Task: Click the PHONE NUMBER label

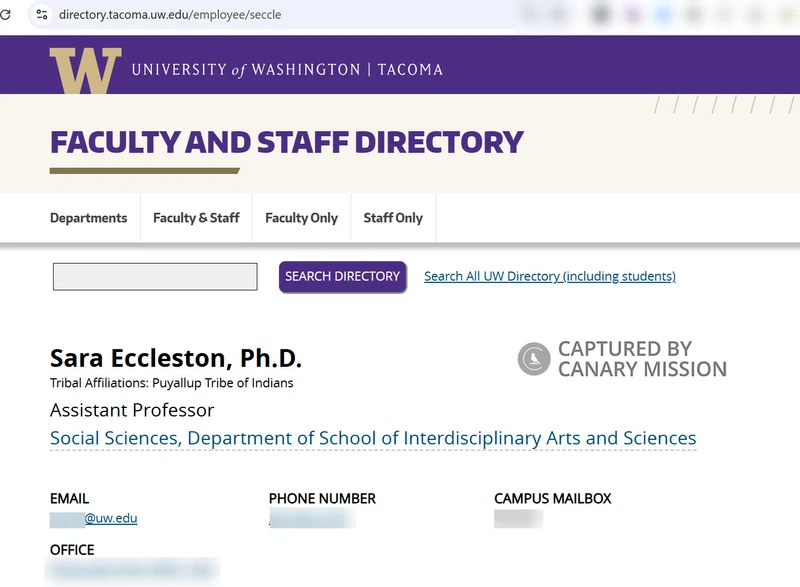Action: coord(322,498)
